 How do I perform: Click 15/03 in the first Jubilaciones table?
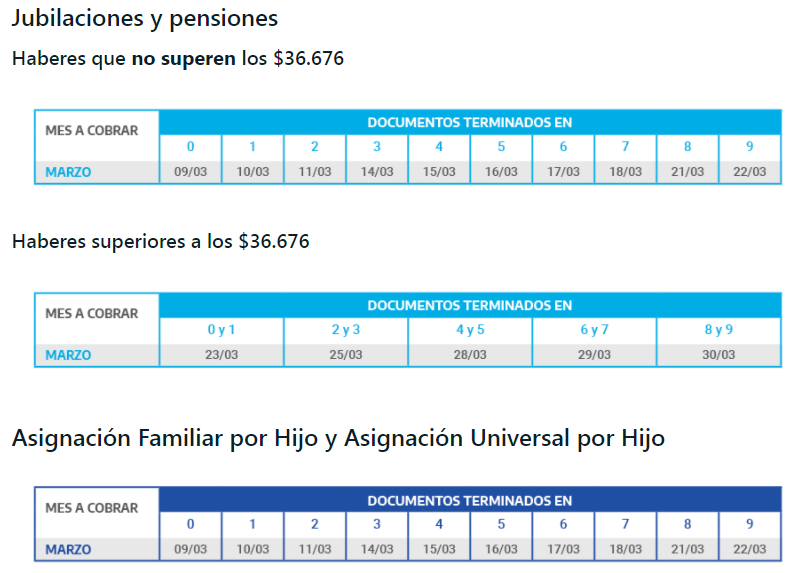pyautogui.click(x=439, y=172)
